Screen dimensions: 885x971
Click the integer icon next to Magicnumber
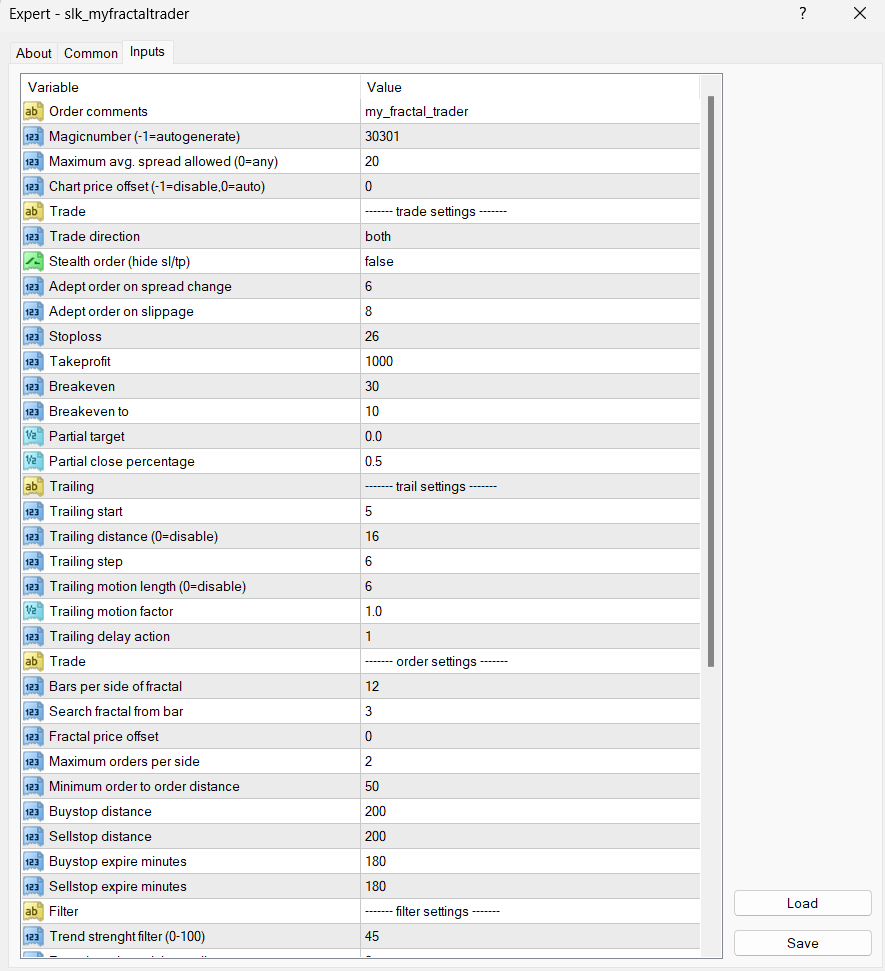33,137
